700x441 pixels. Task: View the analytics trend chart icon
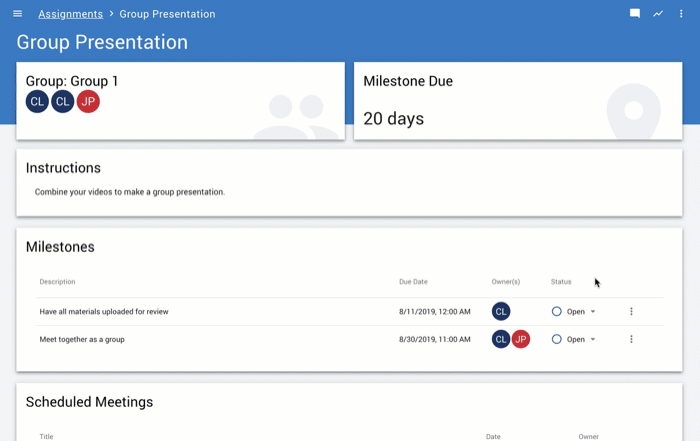pos(658,14)
